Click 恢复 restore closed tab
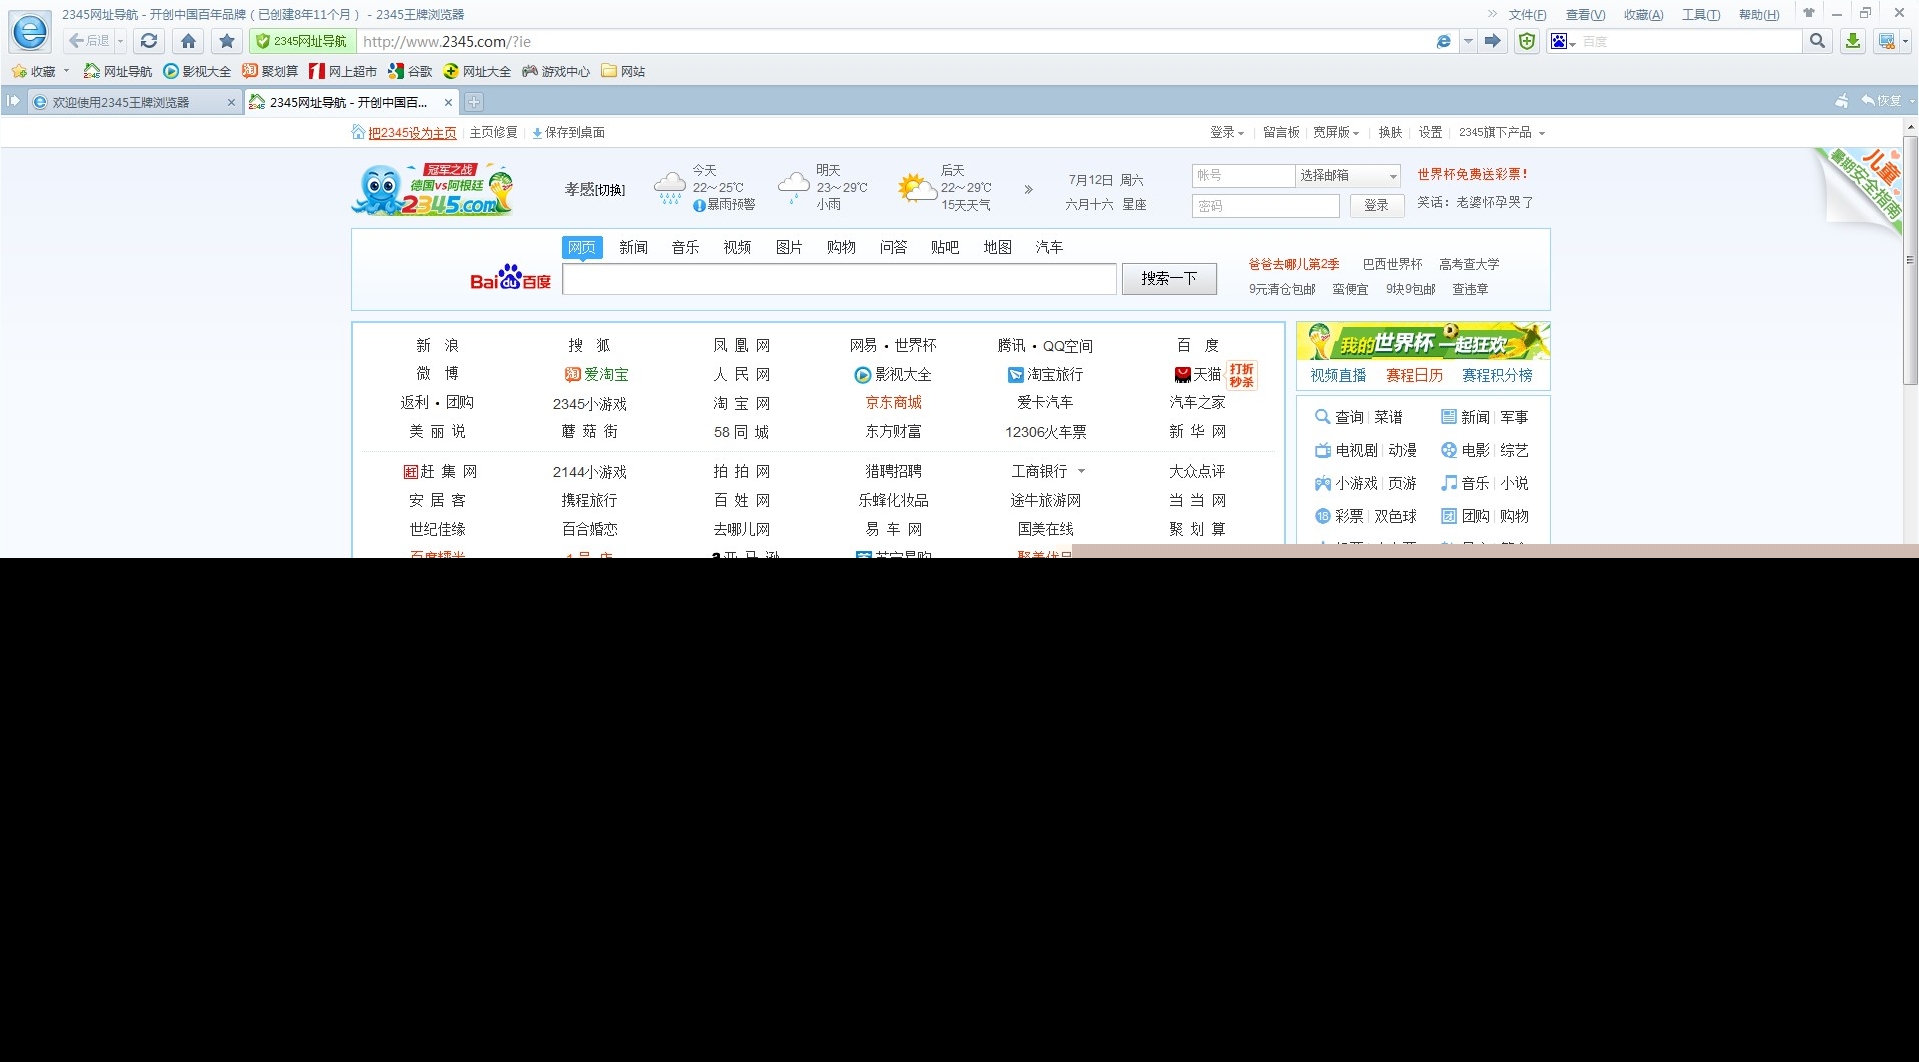This screenshot has height=1062, width=1919. click(1881, 101)
